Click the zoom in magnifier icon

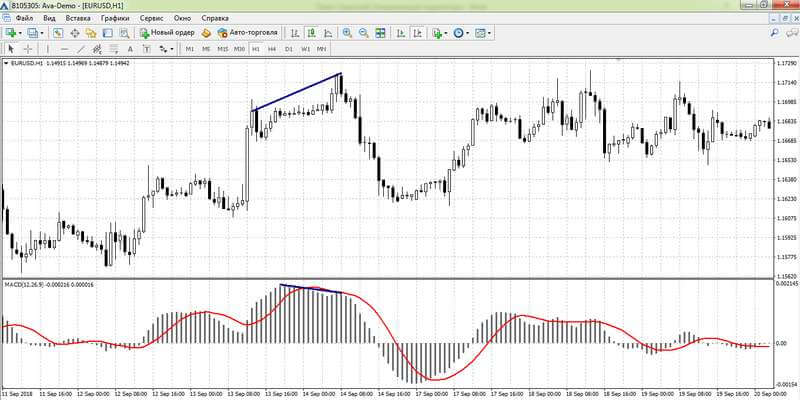point(347,33)
